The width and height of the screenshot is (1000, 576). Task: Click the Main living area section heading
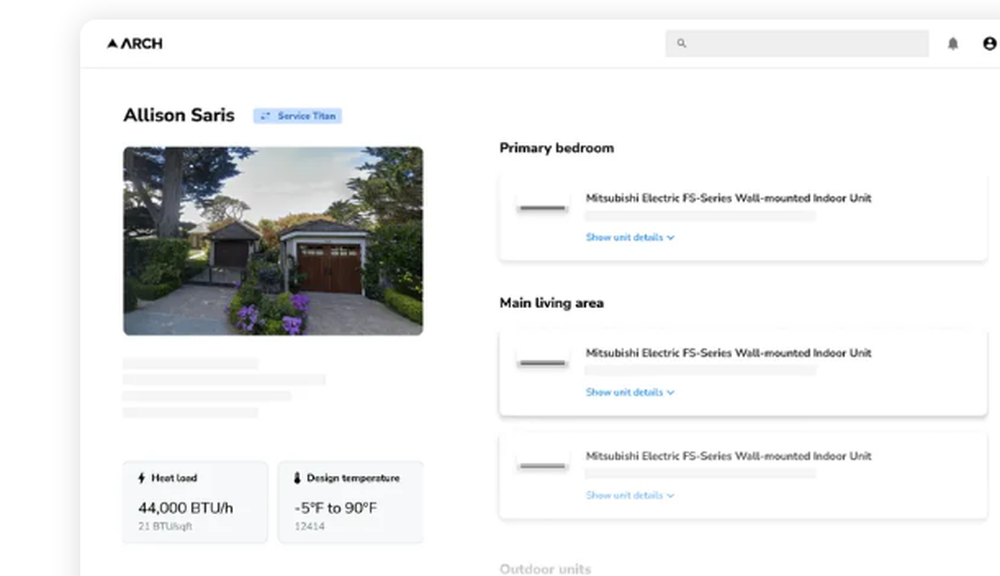(x=552, y=302)
